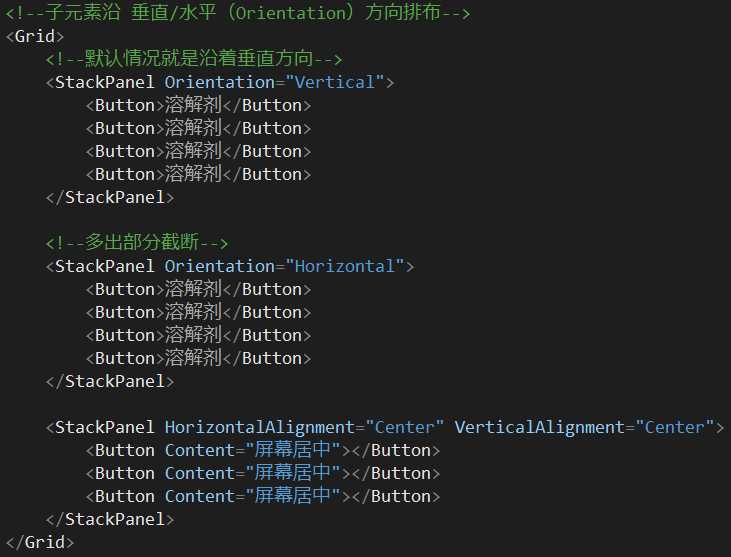Click the VerticalAlignment attribute name

pos(539,428)
